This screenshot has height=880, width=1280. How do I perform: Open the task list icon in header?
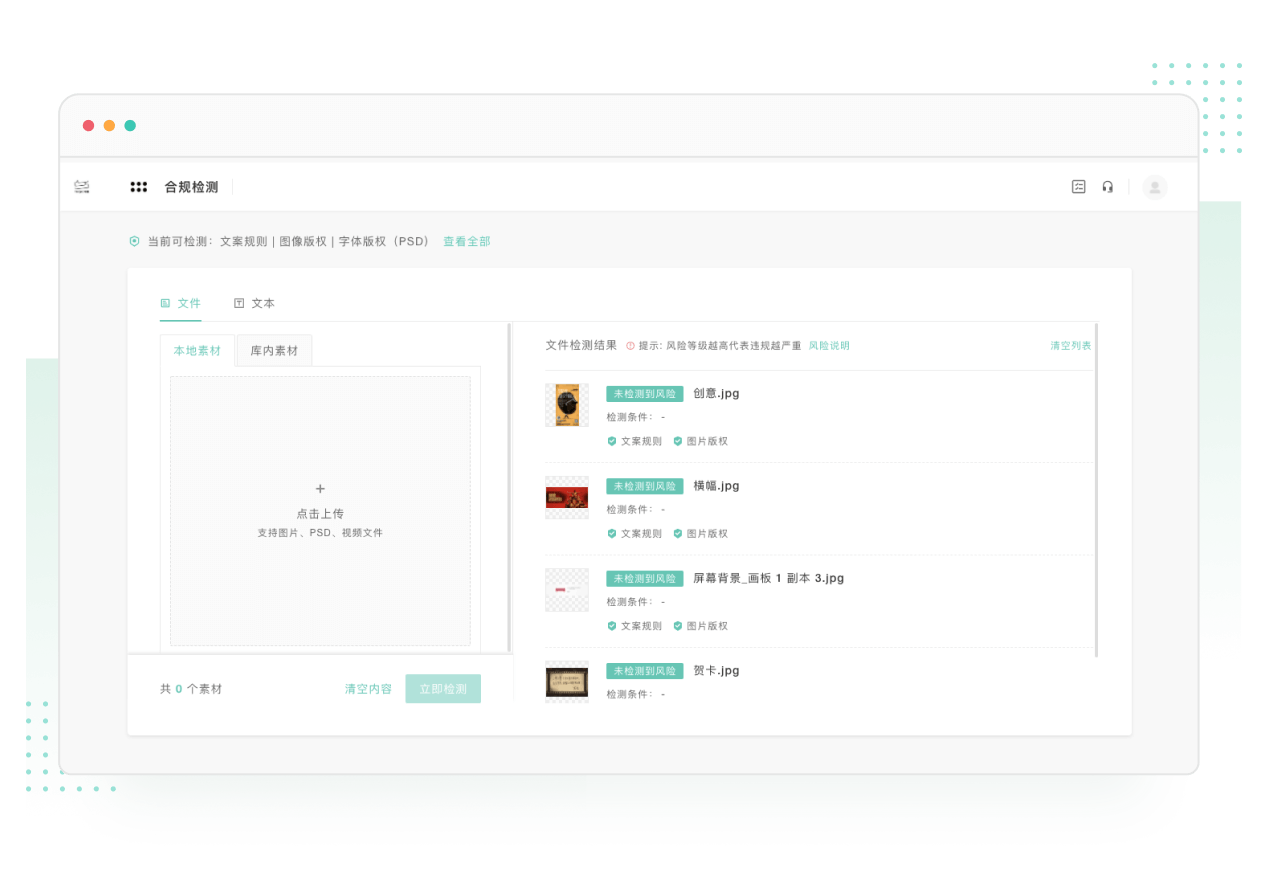pos(1078,186)
